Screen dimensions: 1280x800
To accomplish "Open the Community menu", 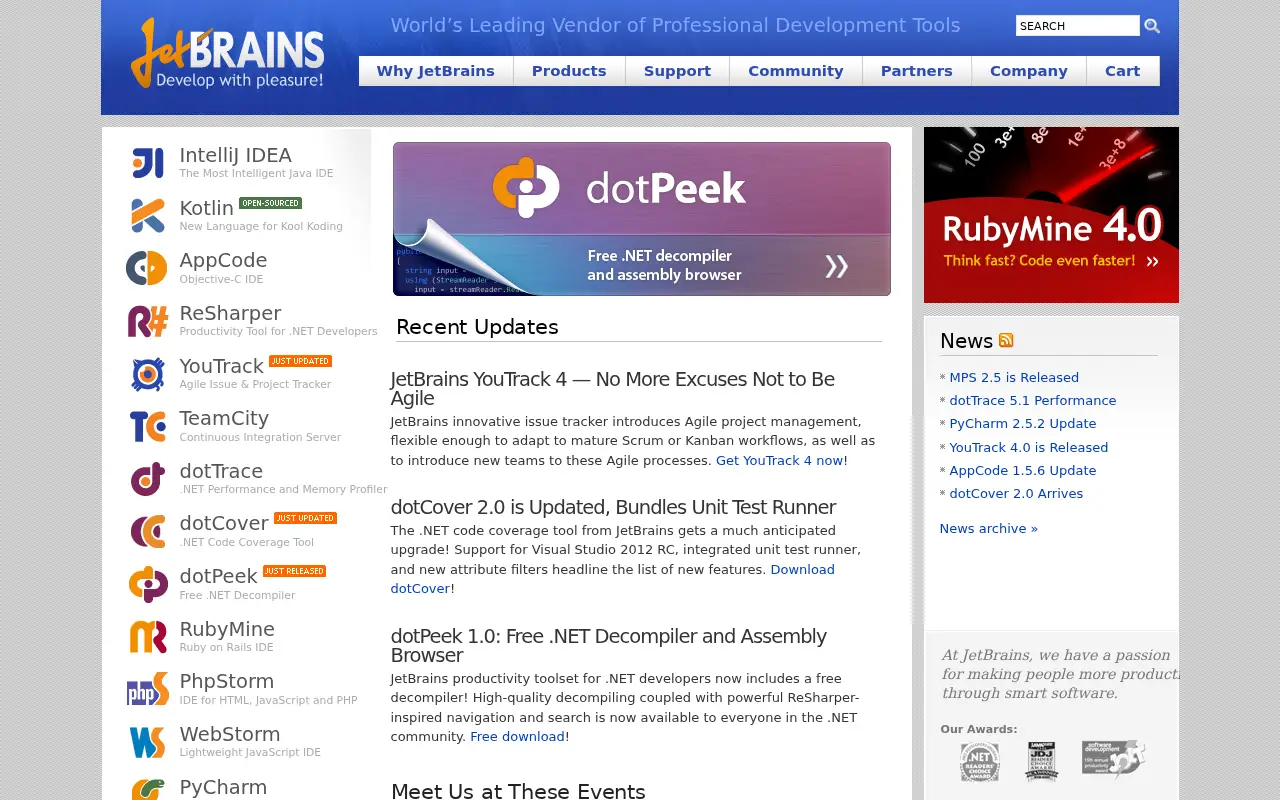I will tap(796, 71).
